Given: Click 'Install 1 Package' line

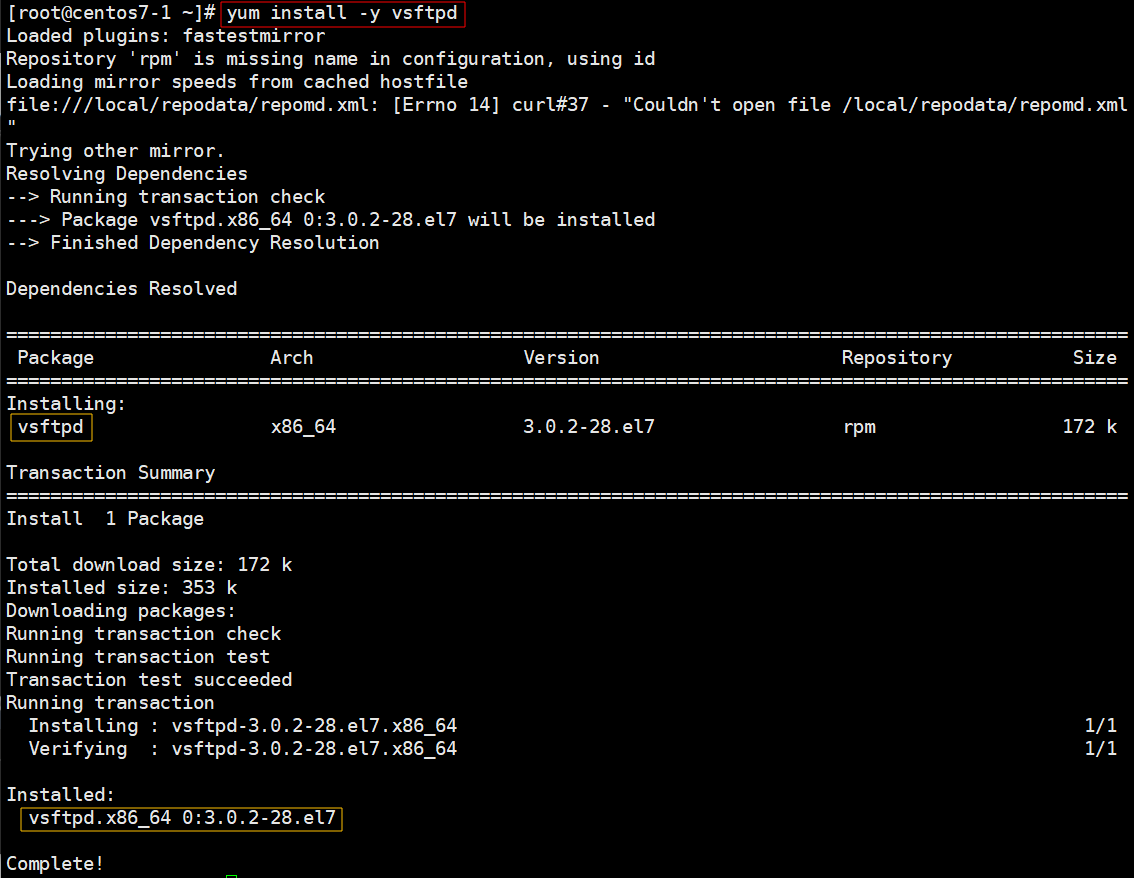Looking at the screenshot, I should tap(105, 519).
